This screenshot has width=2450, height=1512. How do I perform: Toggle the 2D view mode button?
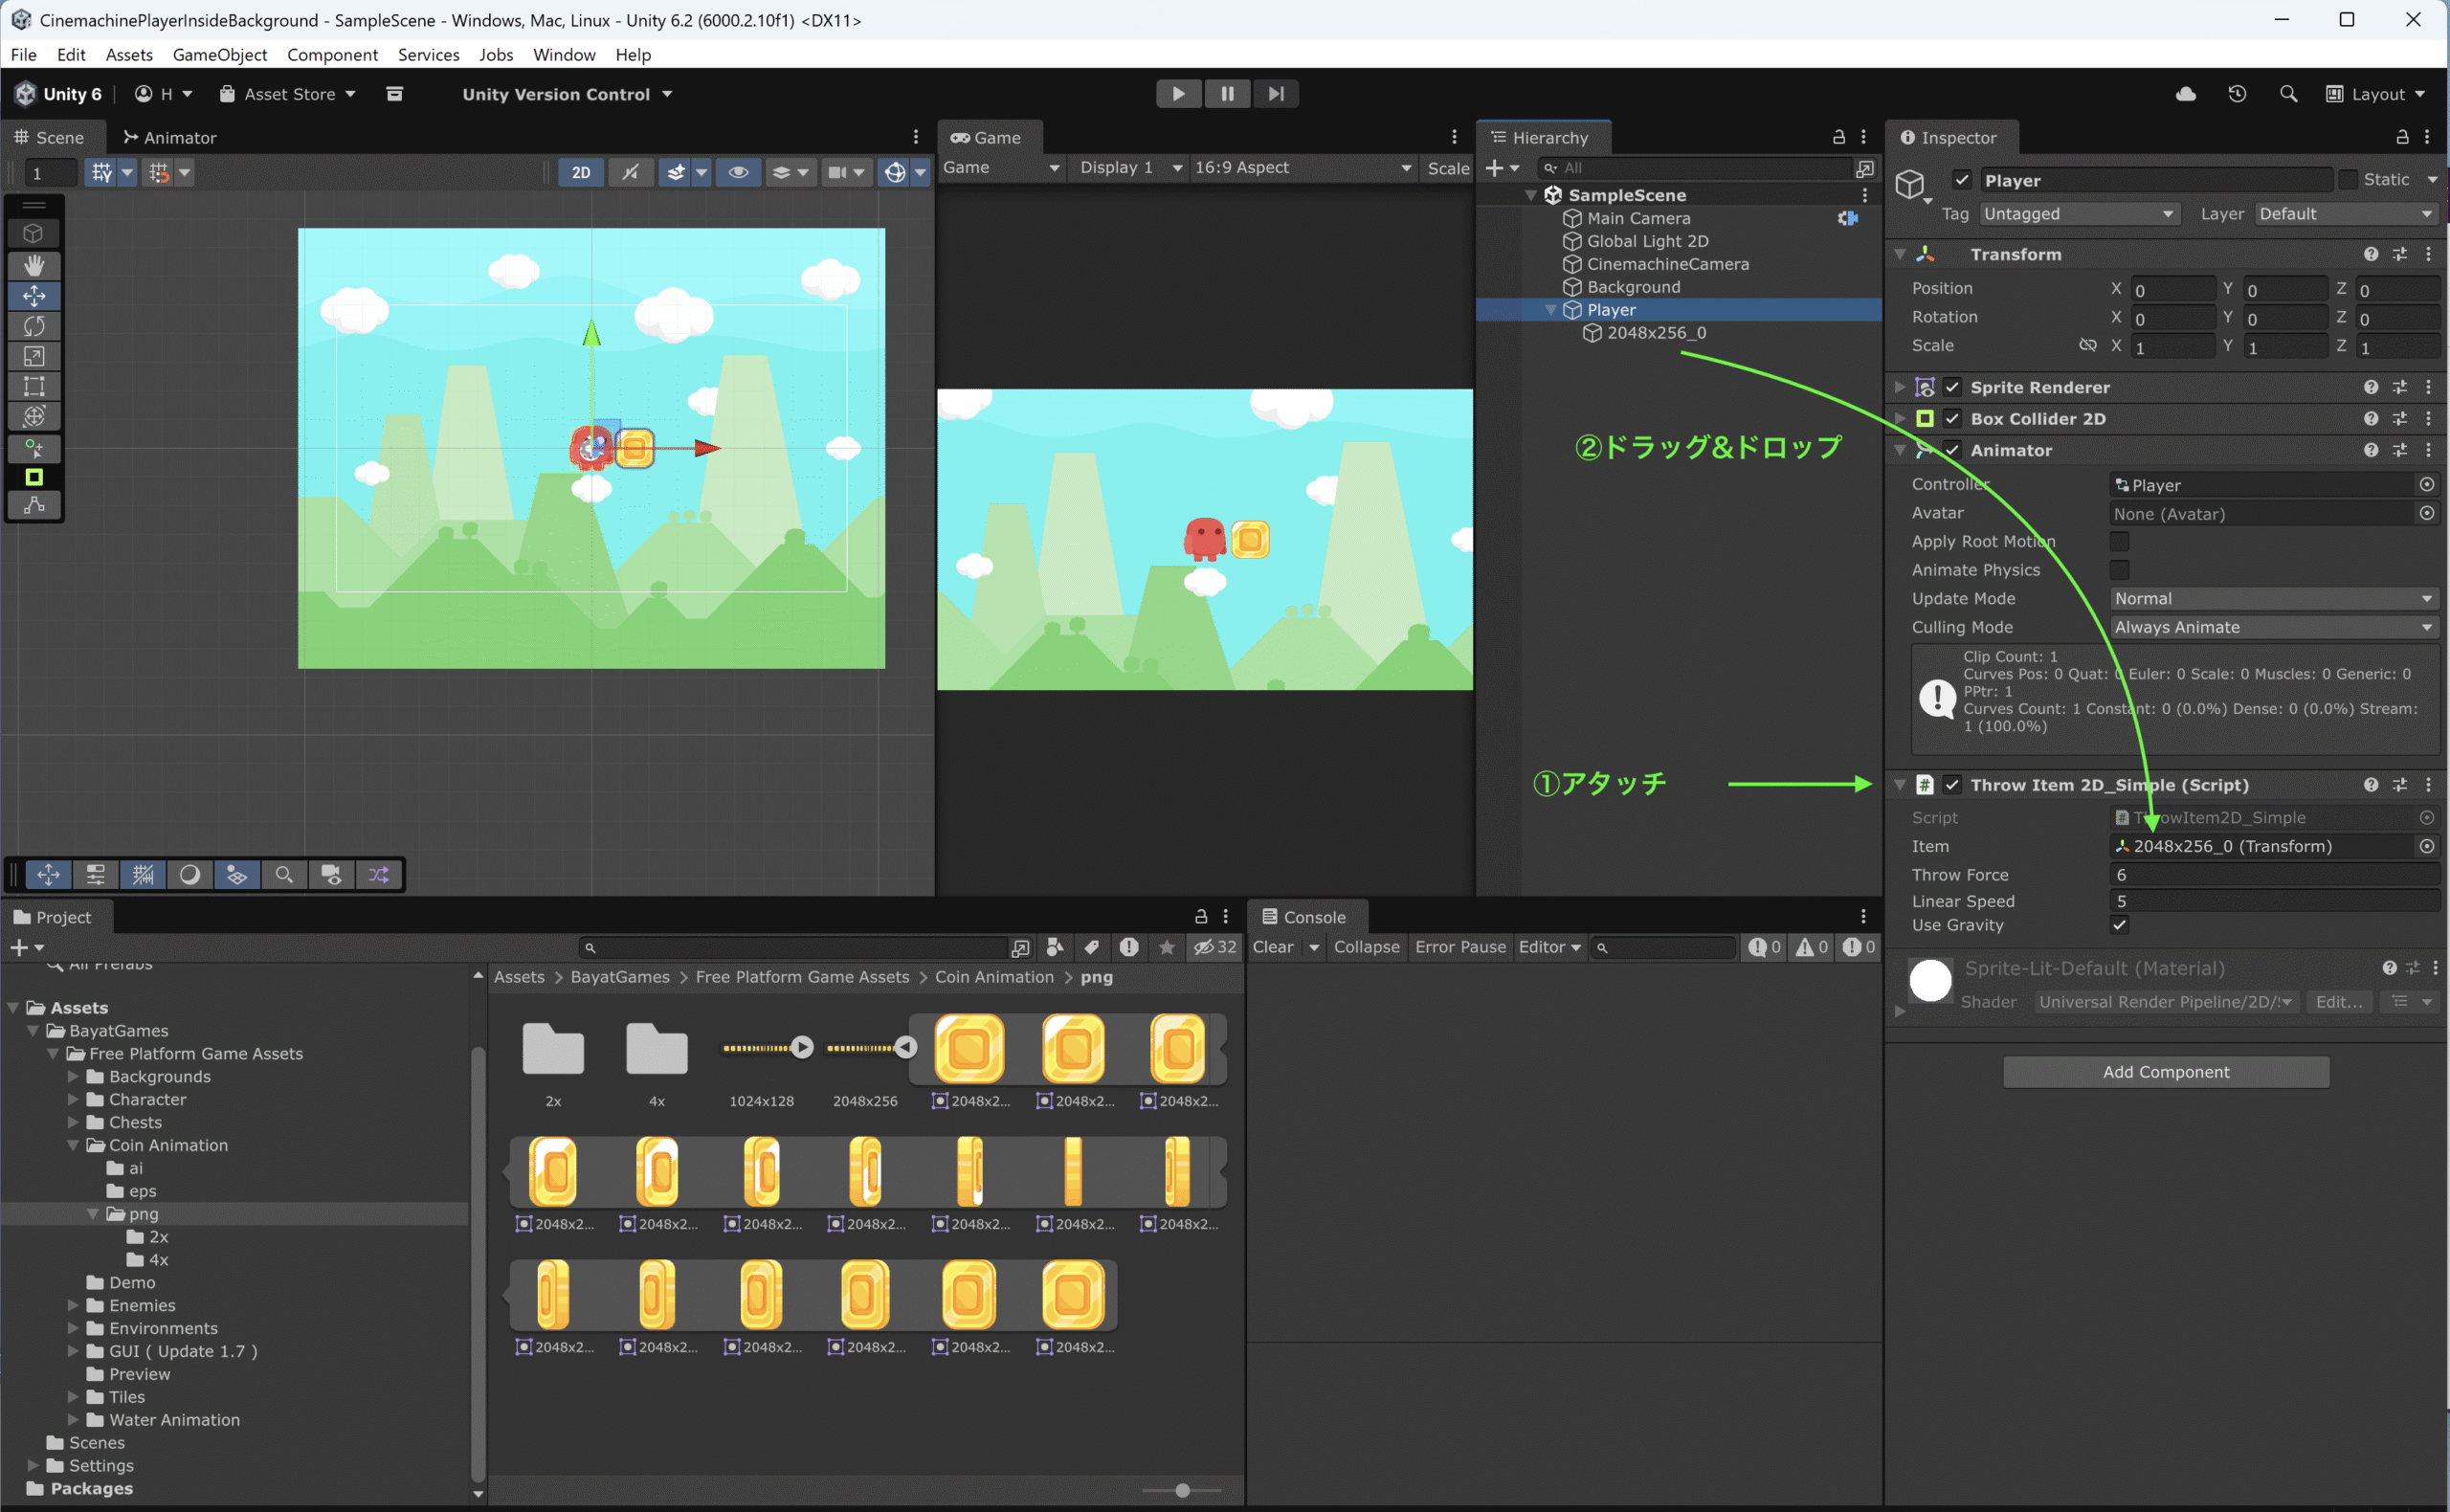point(581,173)
